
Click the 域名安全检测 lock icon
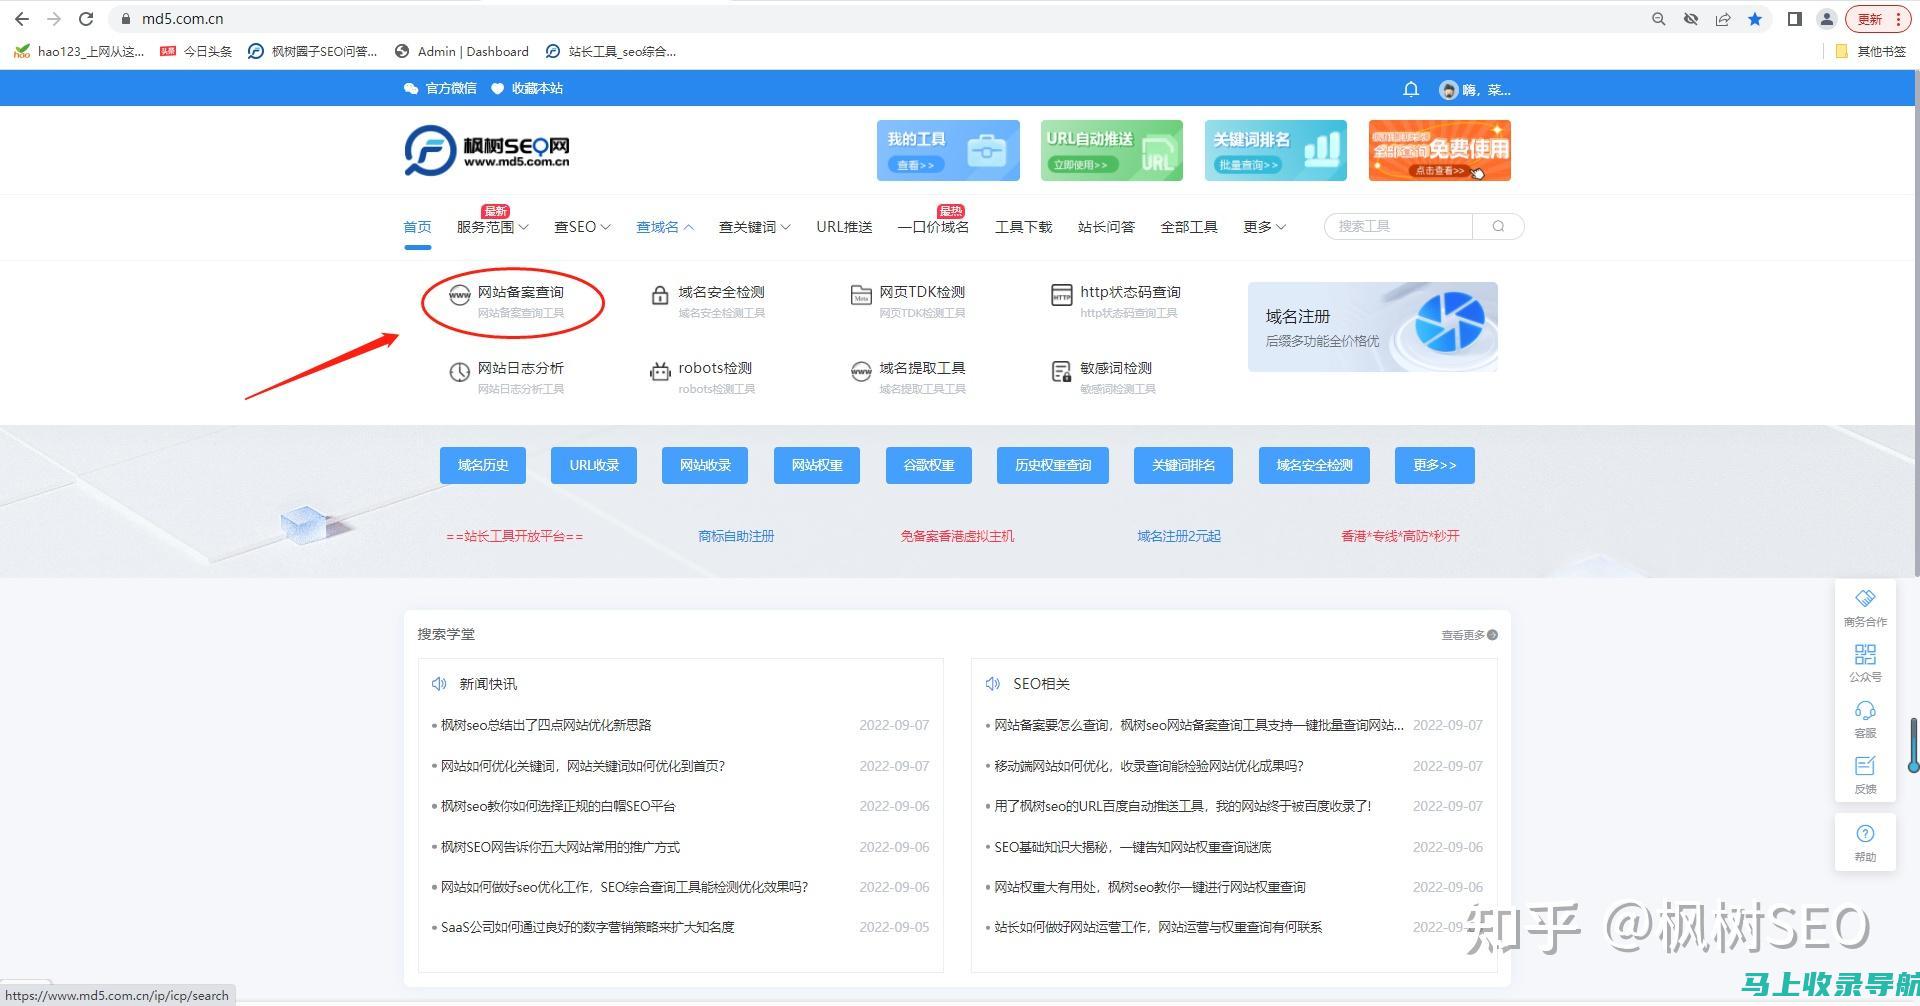[x=659, y=295]
